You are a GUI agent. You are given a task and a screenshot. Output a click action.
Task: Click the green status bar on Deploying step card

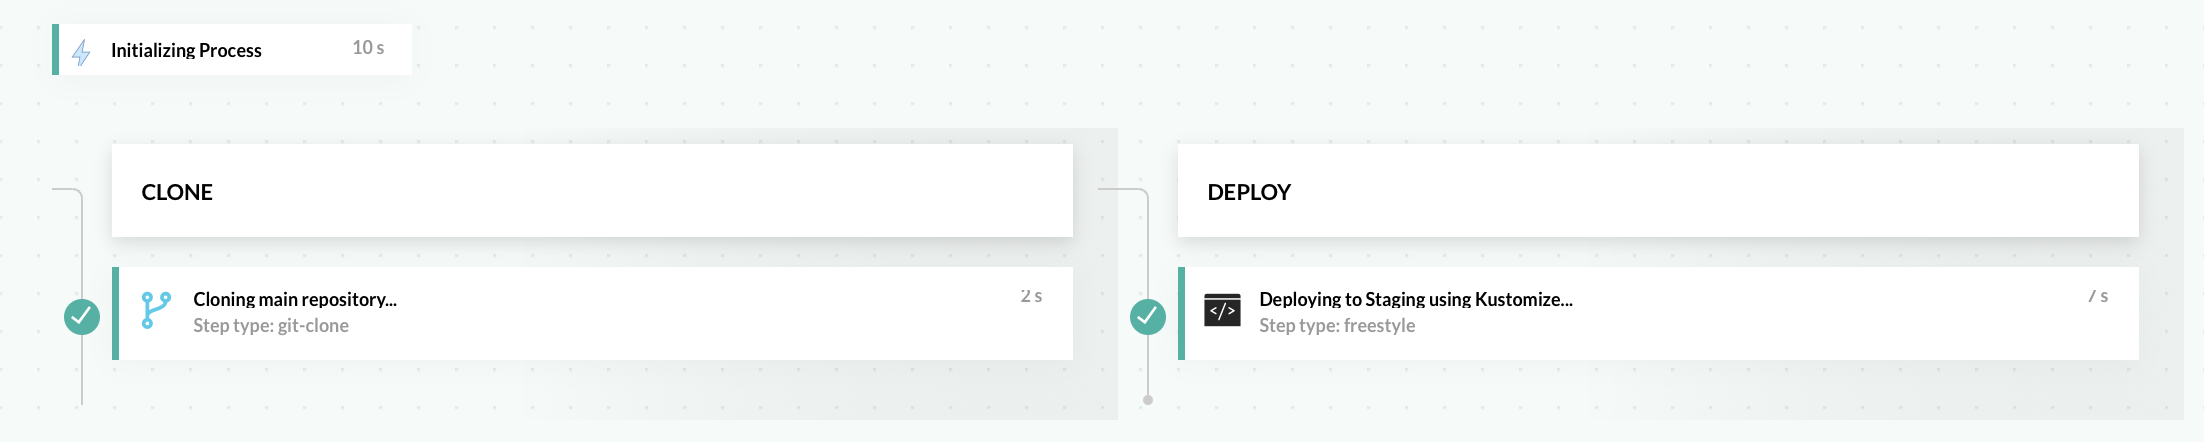pyautogui.click(x=1182, y=313)
